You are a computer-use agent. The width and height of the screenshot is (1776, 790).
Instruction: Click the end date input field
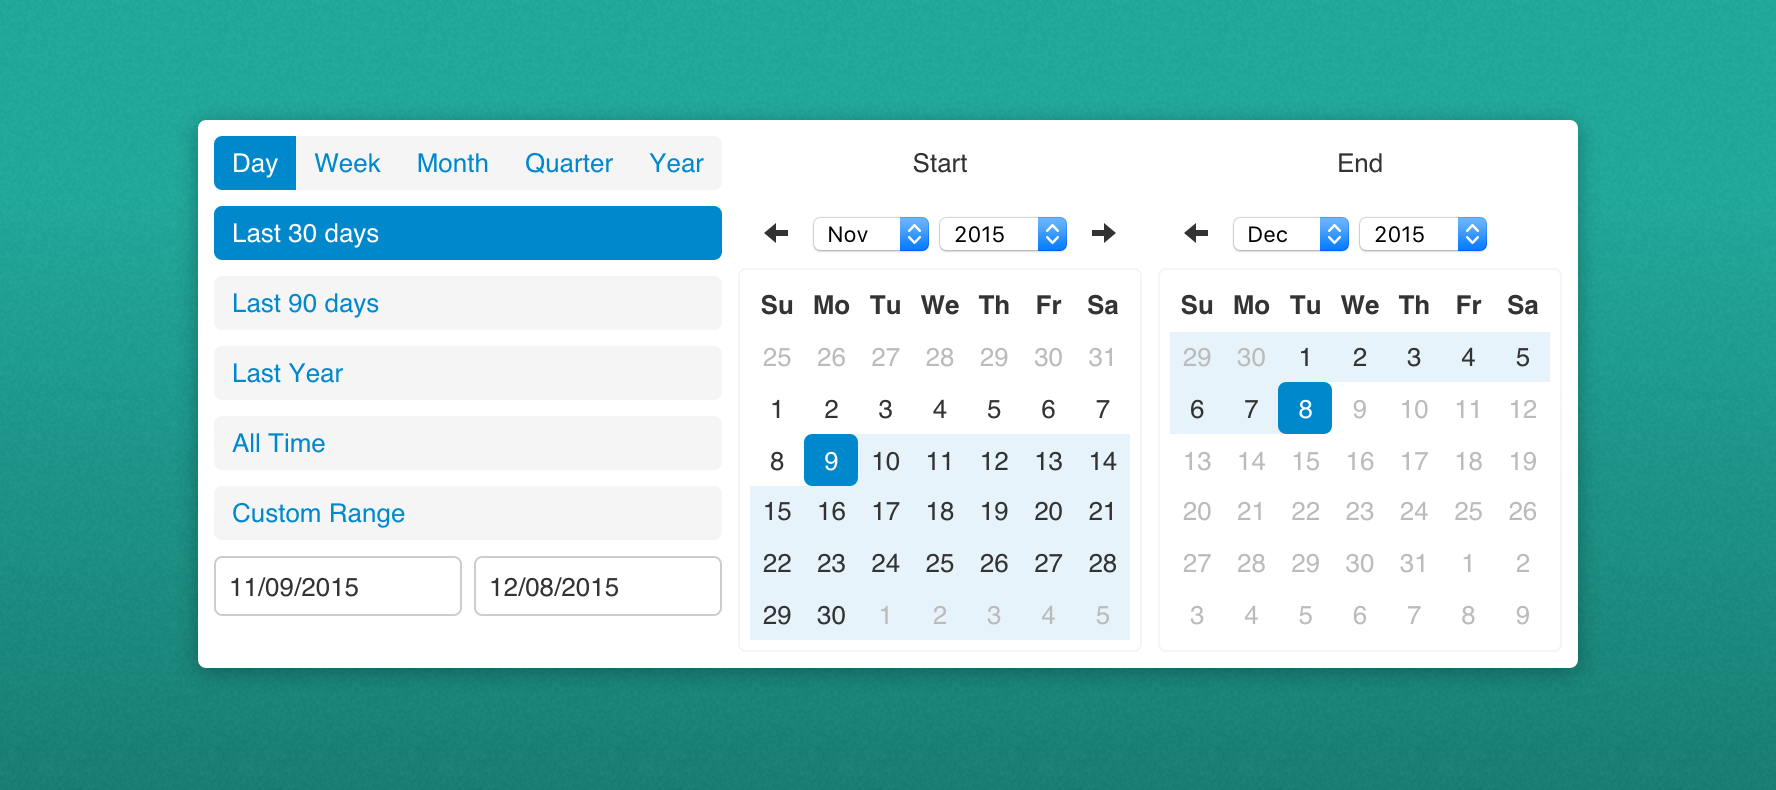pyautogui.click(x=597, y=587)
